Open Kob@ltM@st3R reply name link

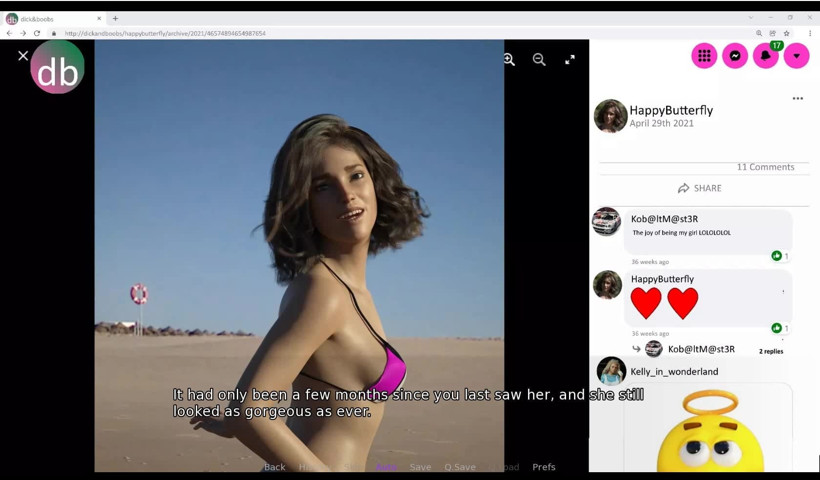701,349
